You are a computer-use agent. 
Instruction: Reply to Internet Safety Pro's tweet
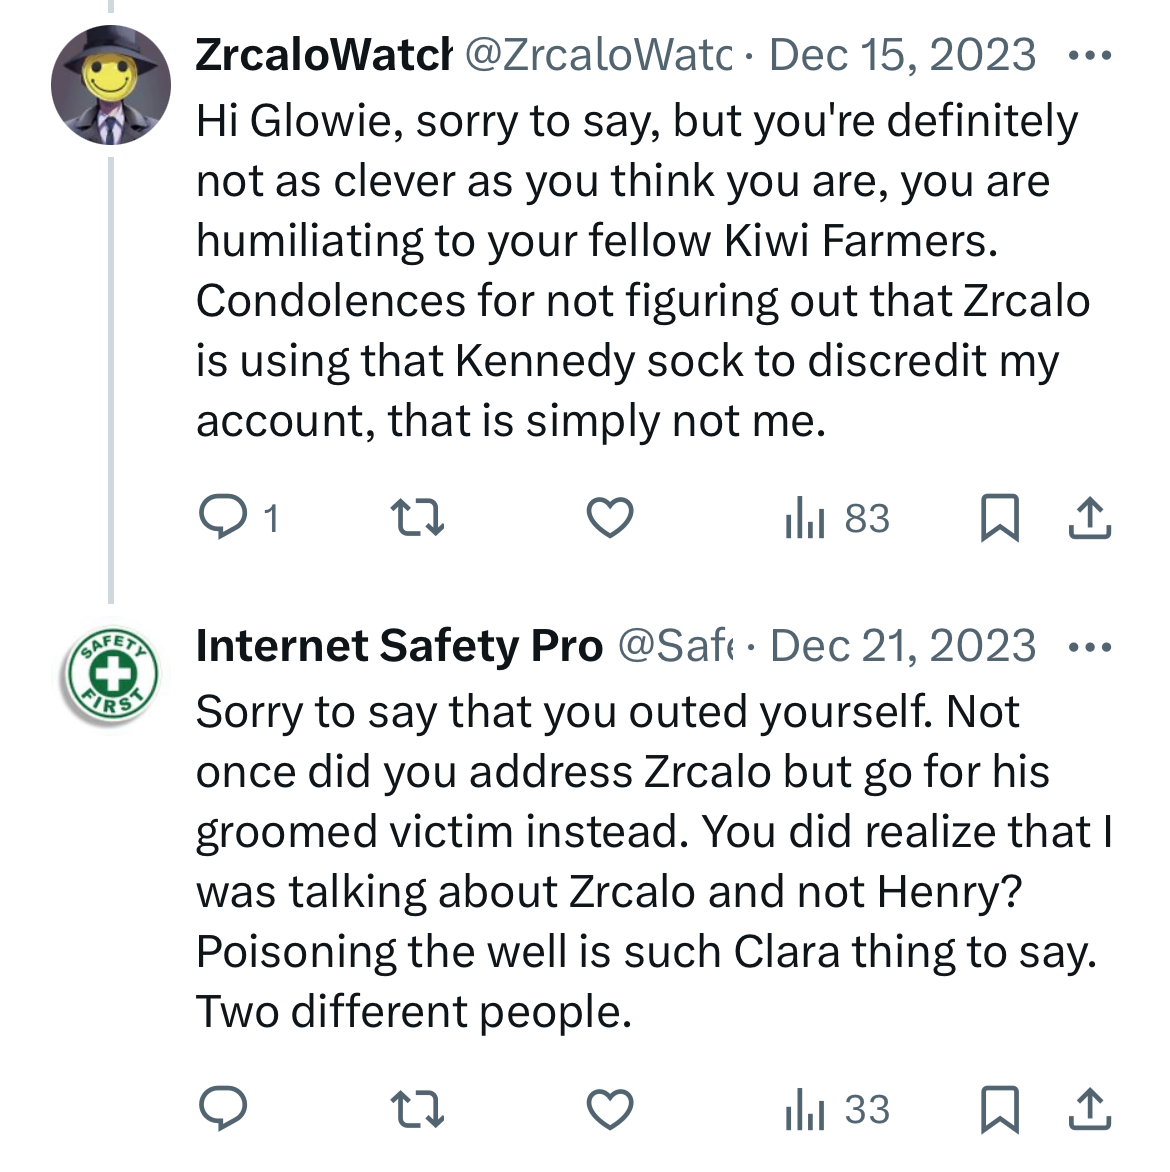[x=224, y=1109]
